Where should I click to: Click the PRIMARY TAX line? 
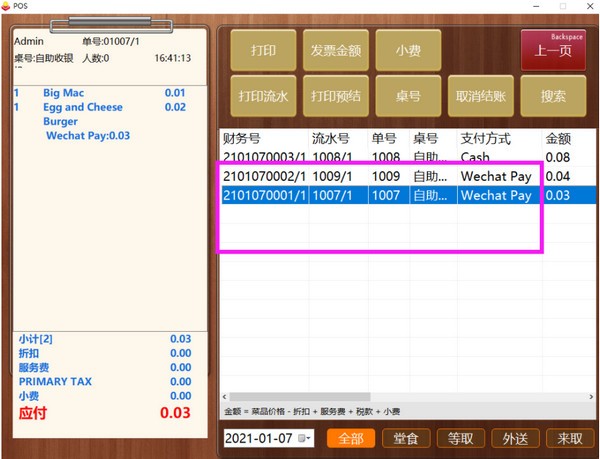click(x=105, y=382)
